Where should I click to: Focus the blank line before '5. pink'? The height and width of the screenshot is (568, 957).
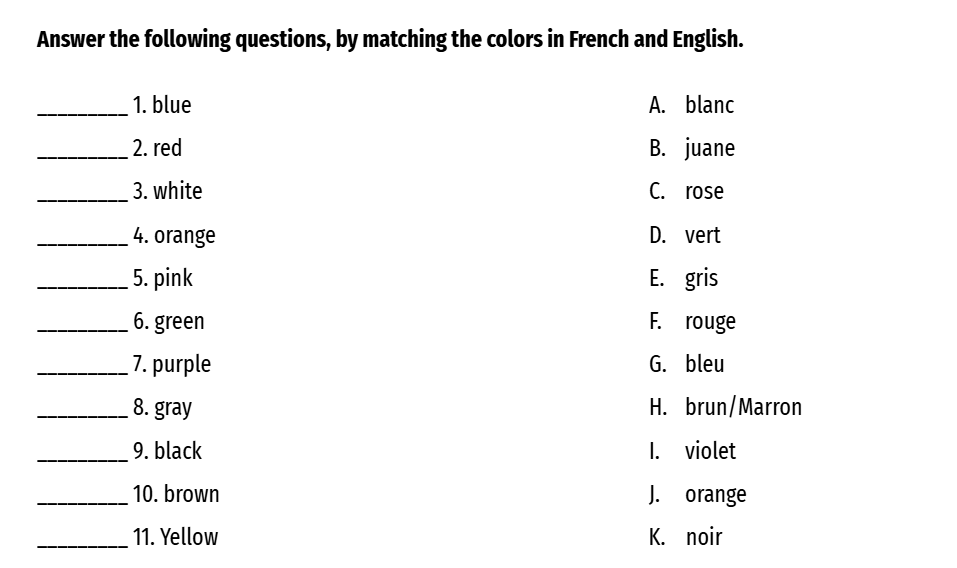pos(82,281)
